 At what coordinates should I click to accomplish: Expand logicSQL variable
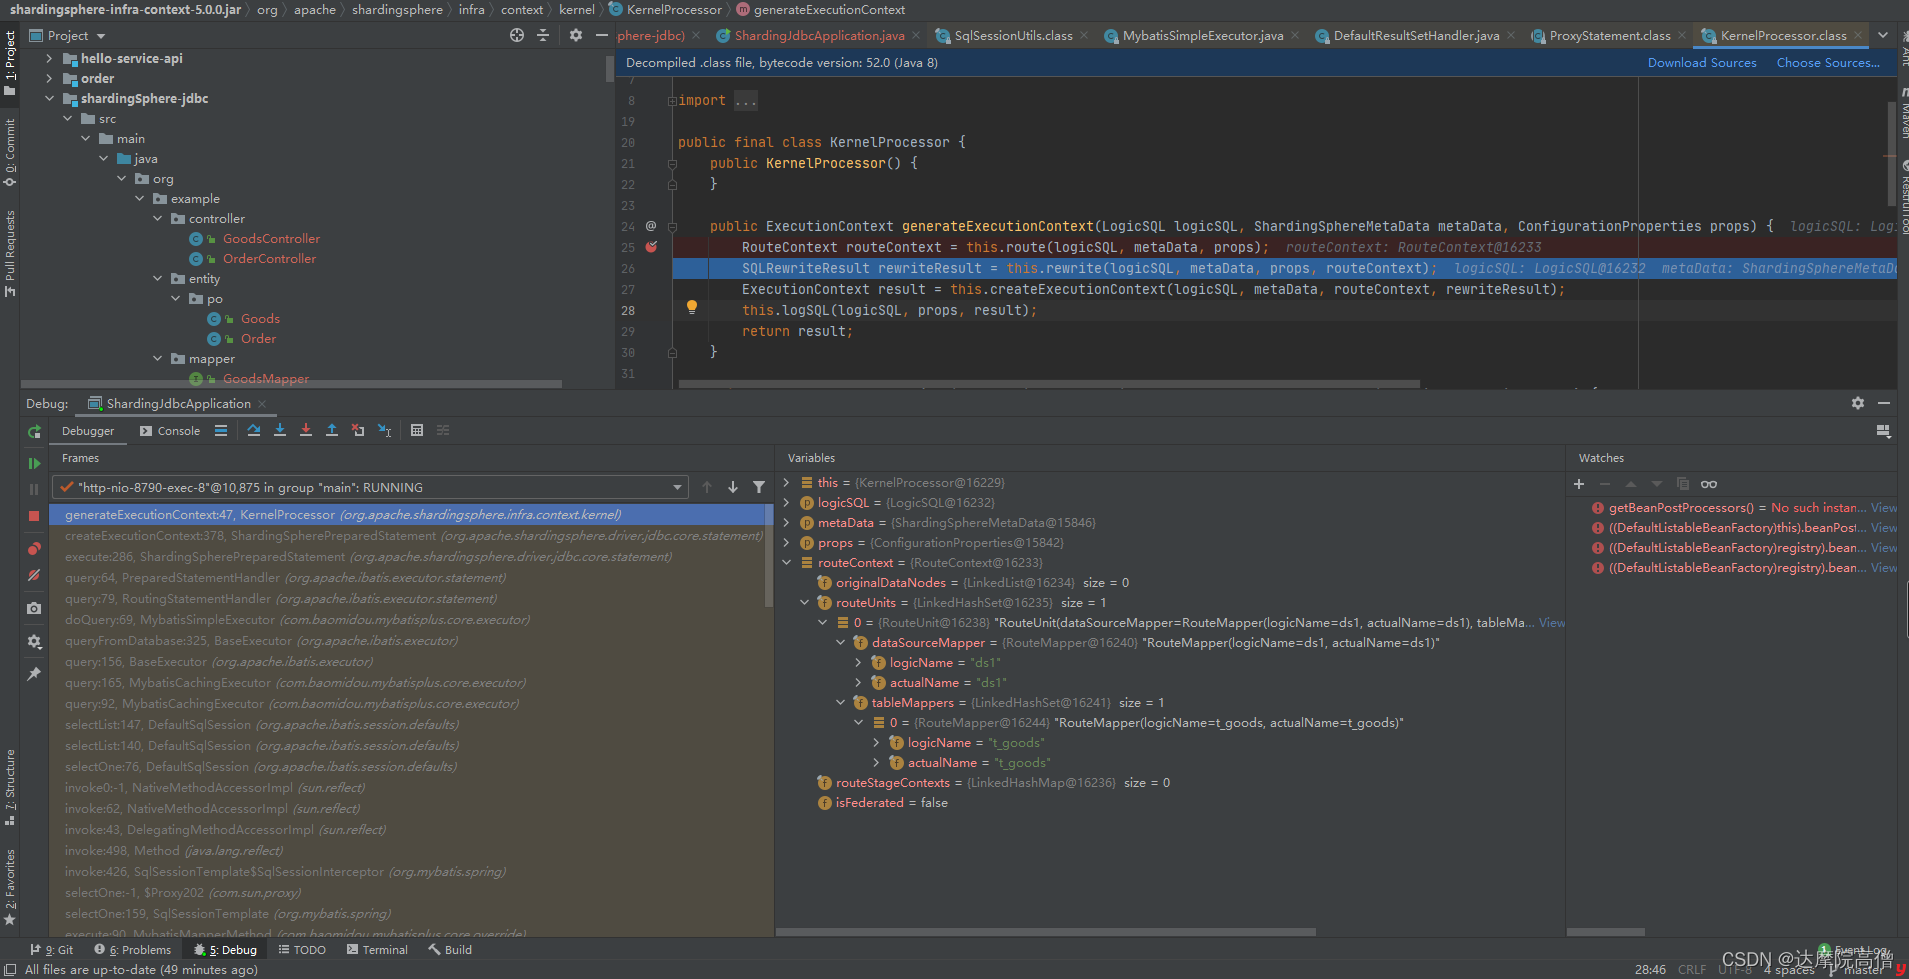coord(787,503)
